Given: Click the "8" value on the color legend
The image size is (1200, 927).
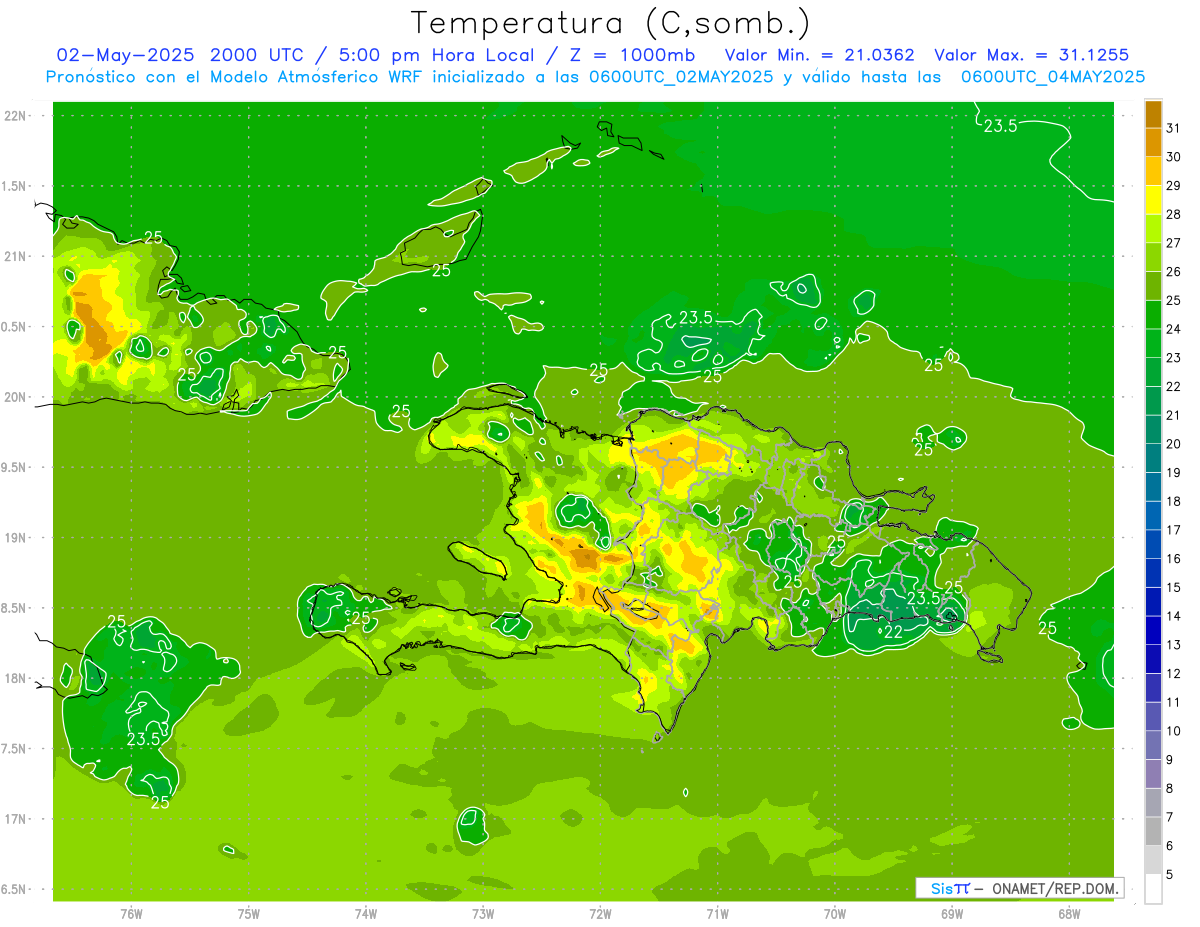Looking at the screenshot, I should click(x=1170, y=789).
